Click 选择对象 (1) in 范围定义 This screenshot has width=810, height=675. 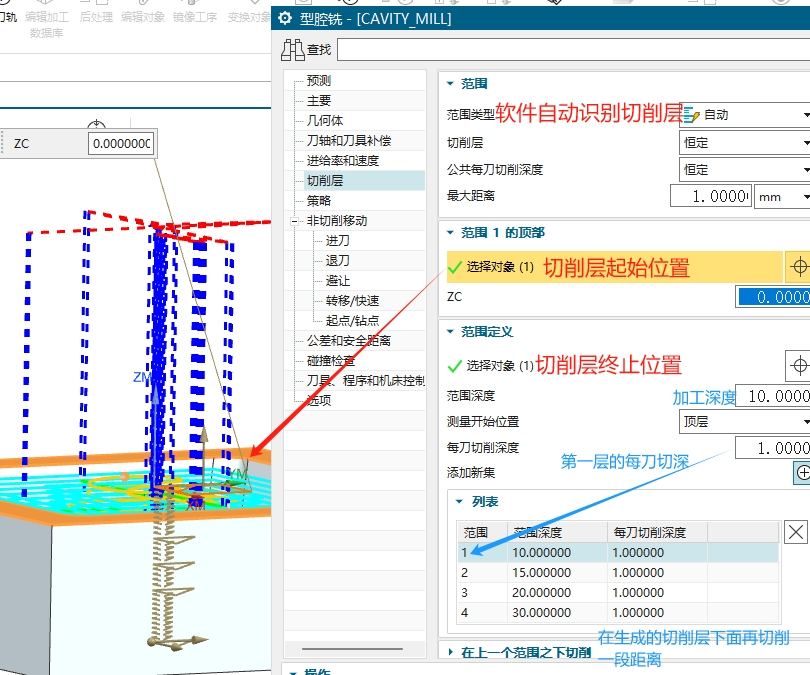click(500, 366)
